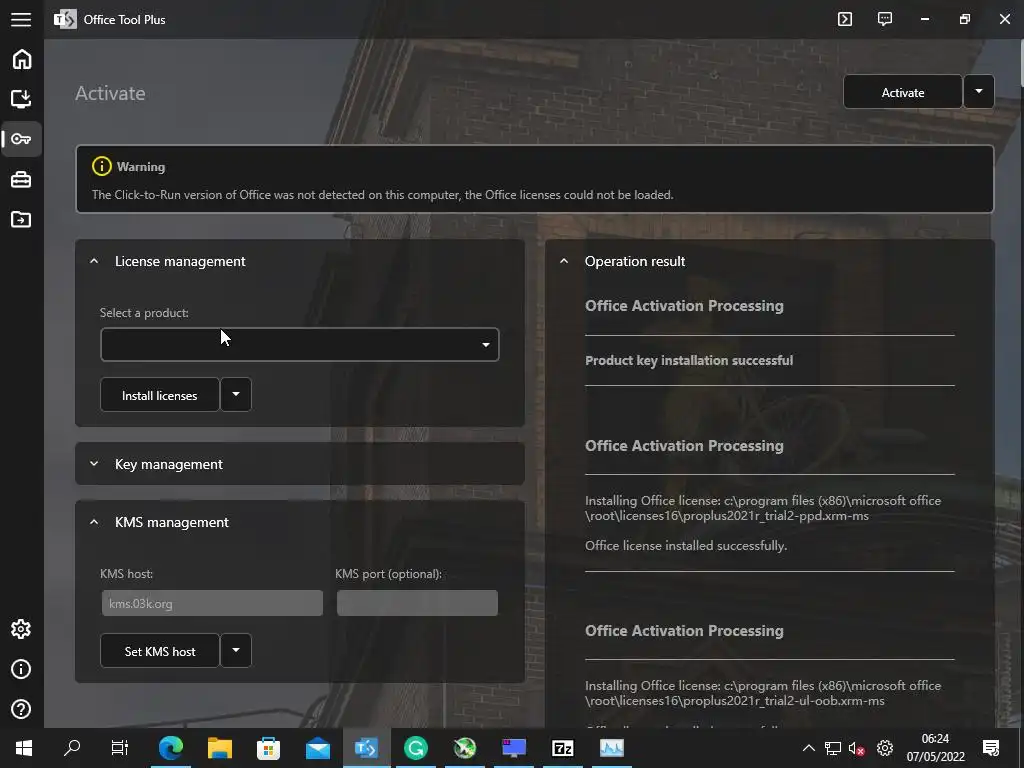Image resolution: width=1024 pixels, height=768 pixels.
Task: Open the Help question mark icon
Action: click(x=21, y=709)
